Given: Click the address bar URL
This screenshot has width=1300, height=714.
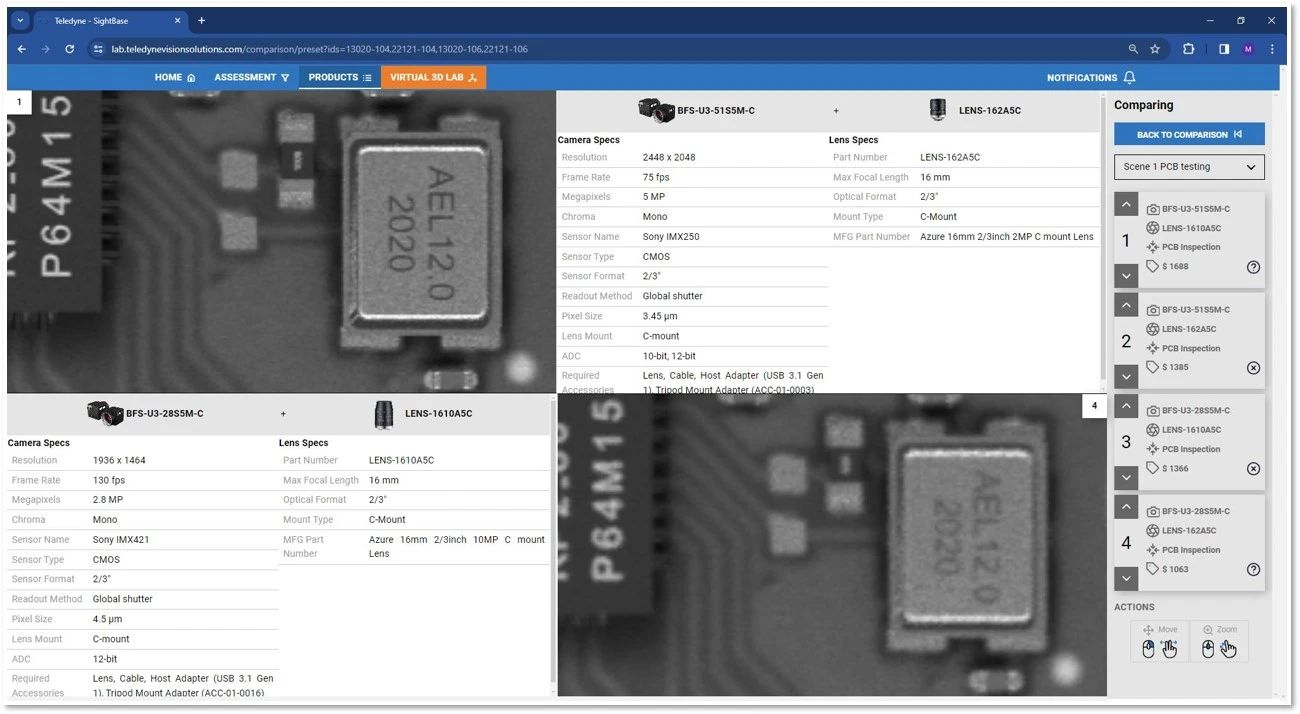Looking at the screenshot, I should pyautogui.click(x=319, y=49).
